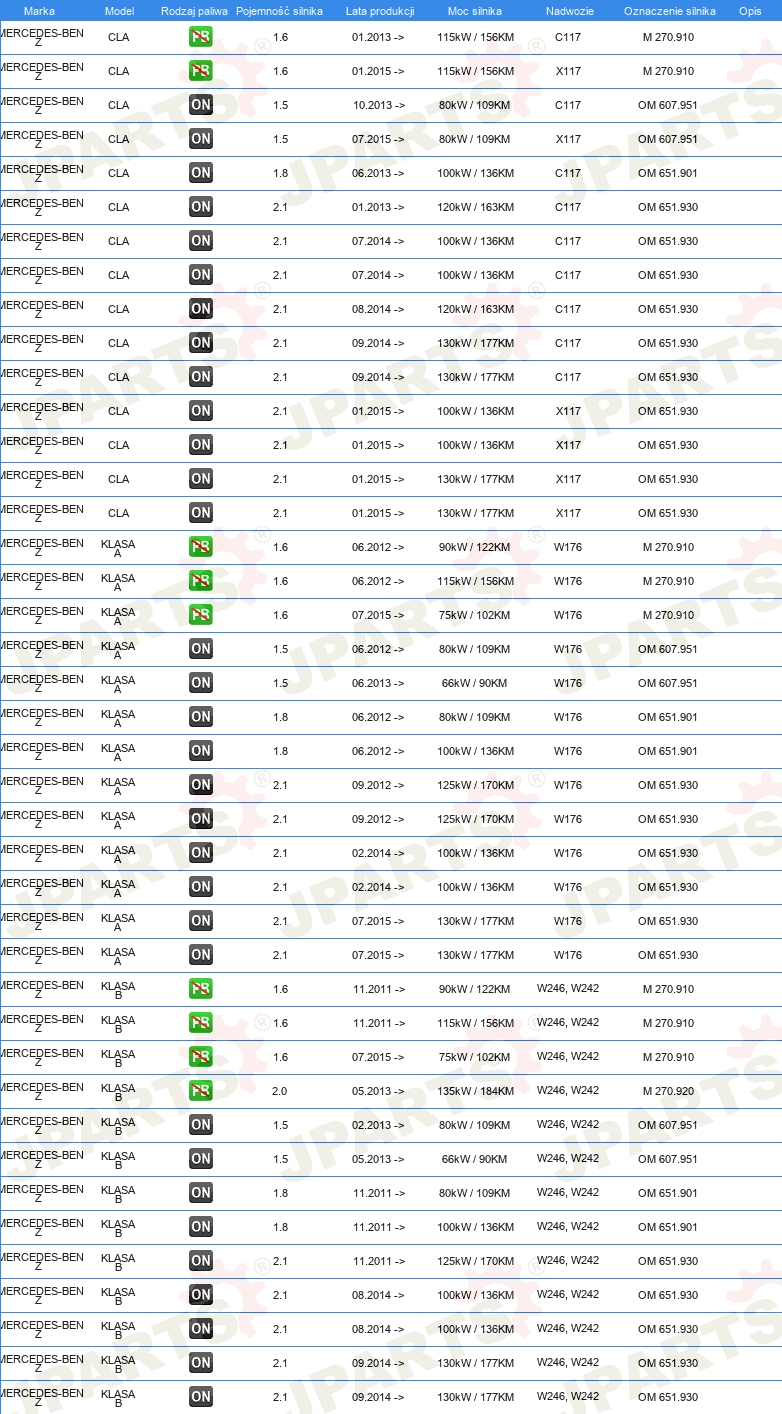Click ON icon in Klasa B 125kW / 170KM row

point(201,1261)
